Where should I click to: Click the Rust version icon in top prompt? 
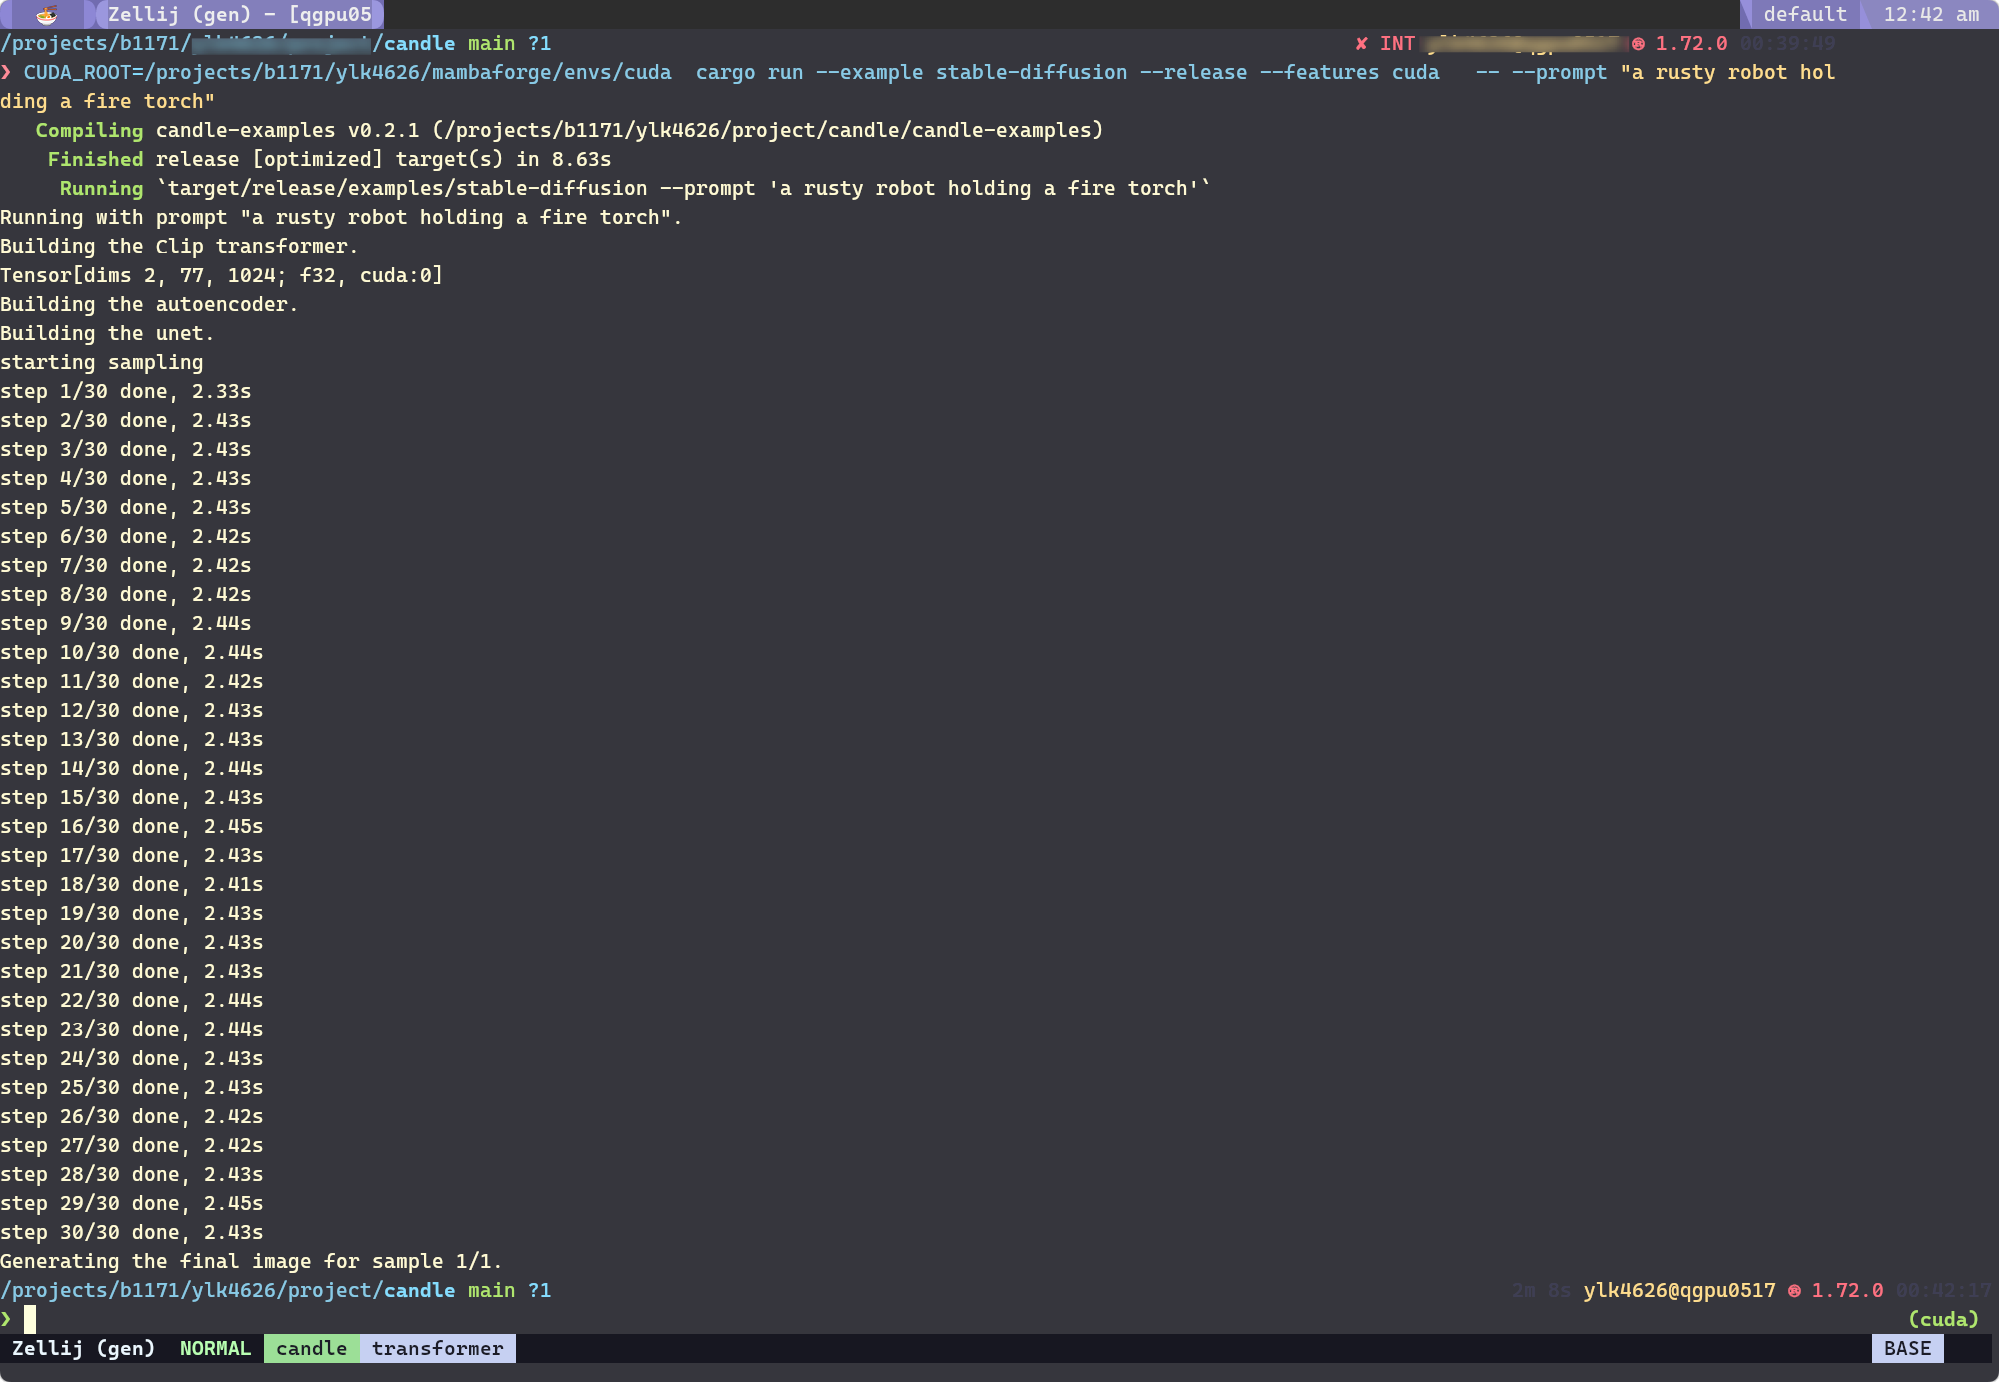click(1638, 44)
